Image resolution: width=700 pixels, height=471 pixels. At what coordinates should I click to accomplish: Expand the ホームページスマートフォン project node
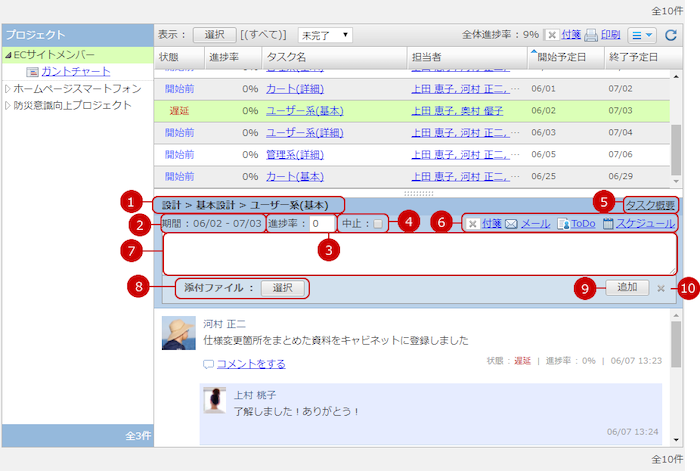[x=8, y=89]
